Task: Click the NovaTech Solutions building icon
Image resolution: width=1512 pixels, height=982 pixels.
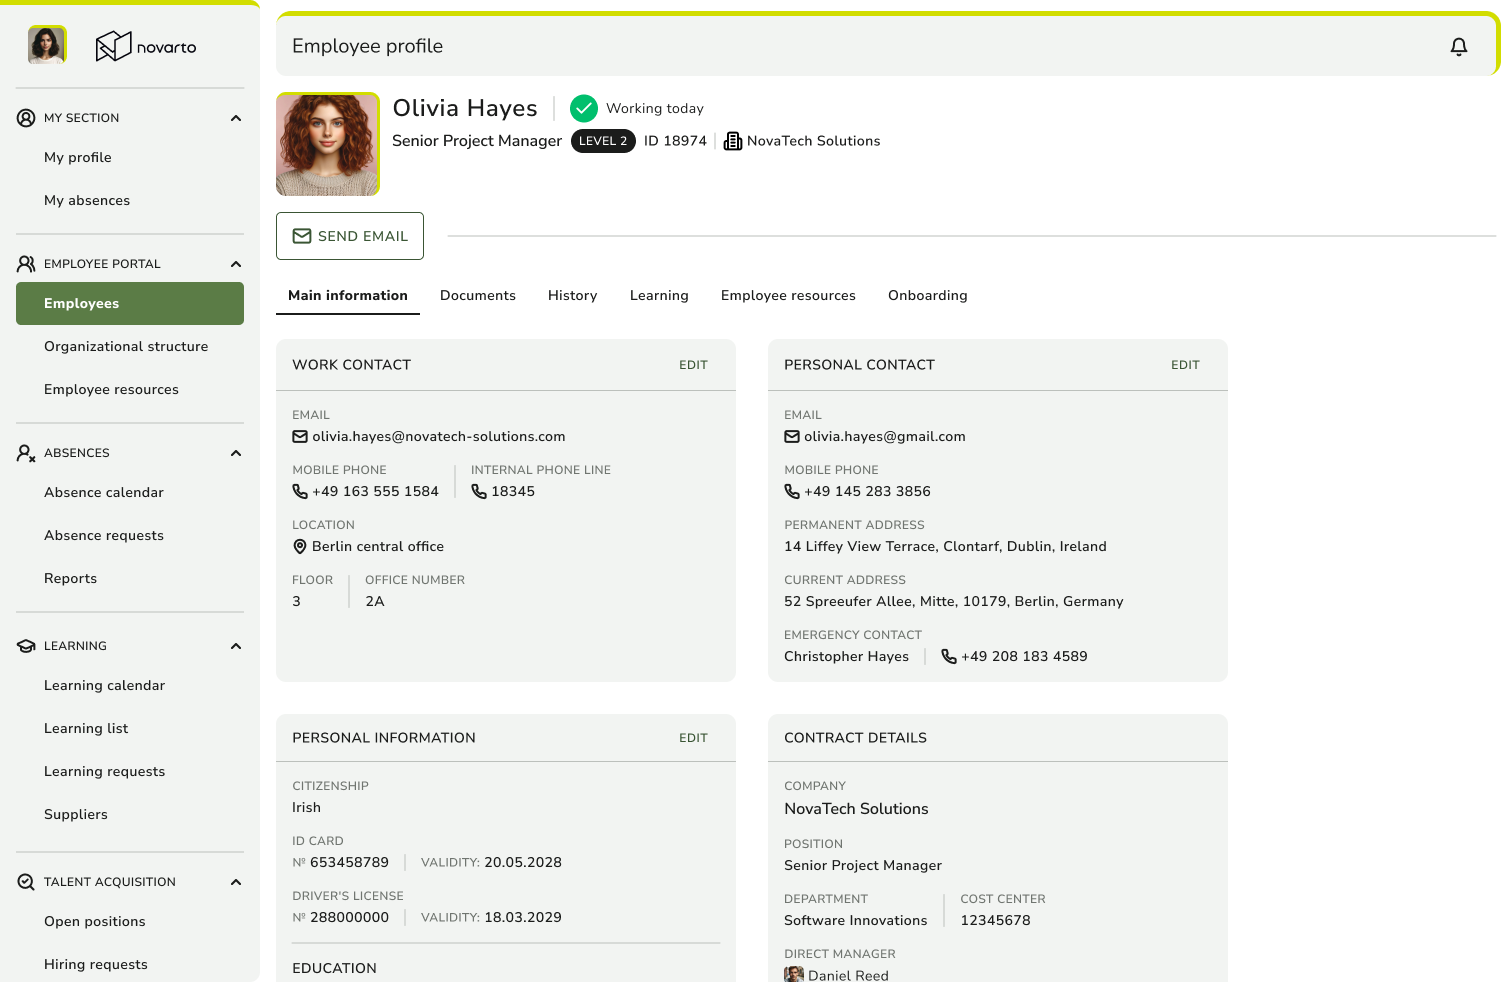Action: [733, 141]
